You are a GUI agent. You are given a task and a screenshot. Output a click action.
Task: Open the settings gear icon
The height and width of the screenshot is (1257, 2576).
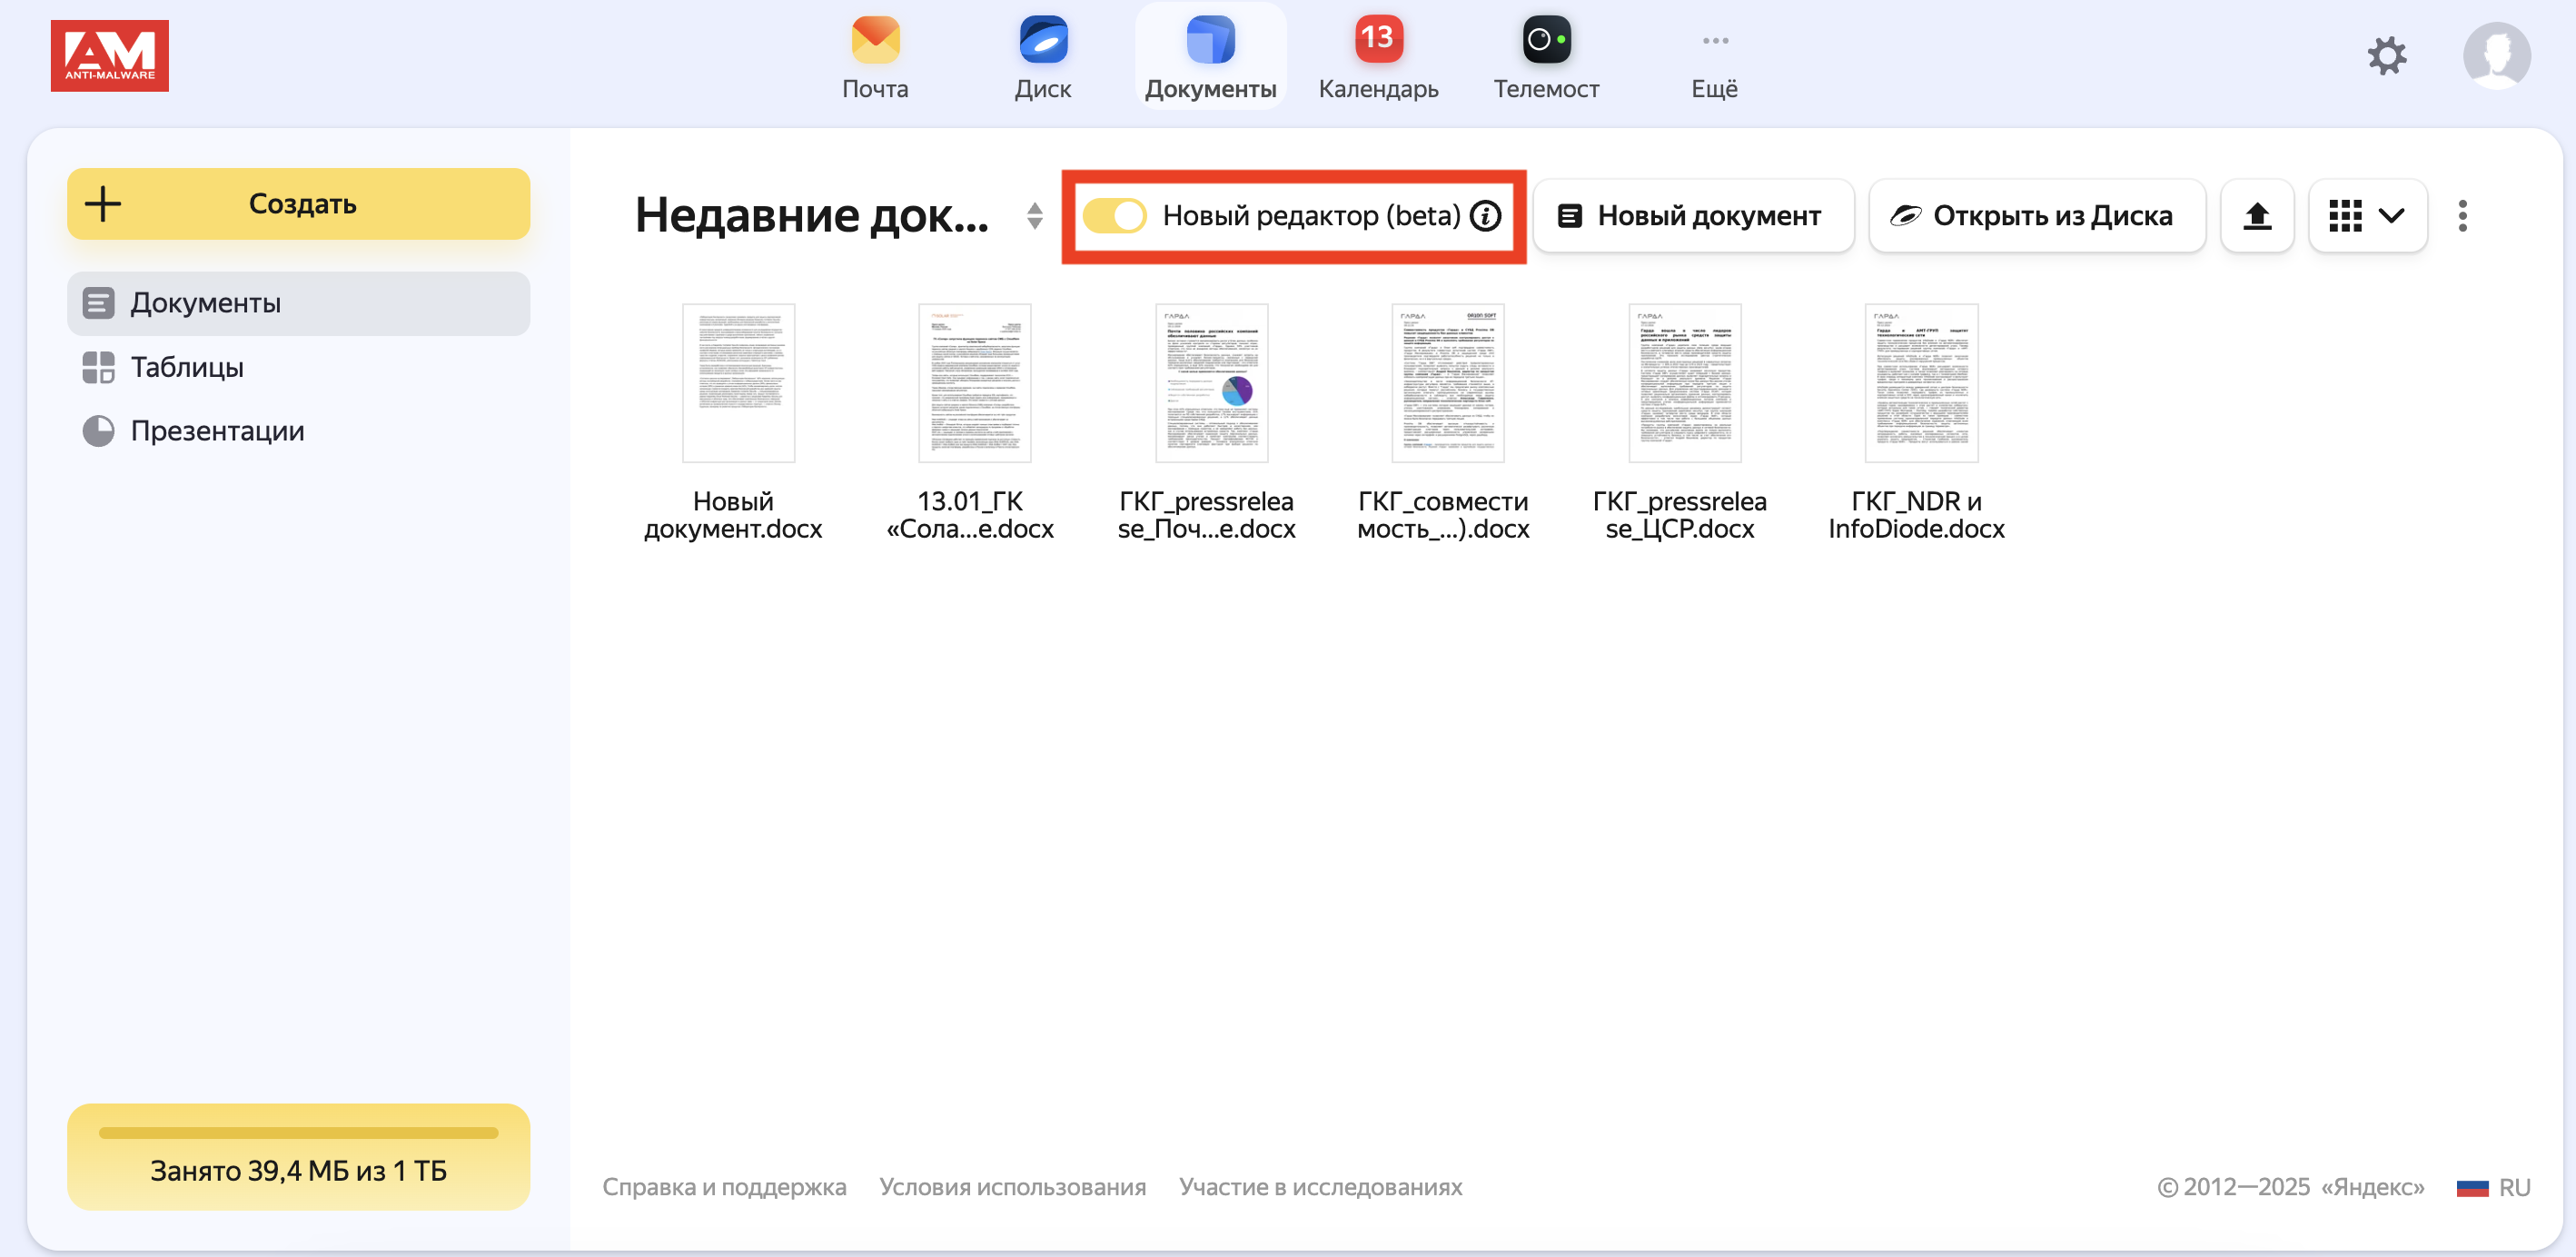[2387, 56]
